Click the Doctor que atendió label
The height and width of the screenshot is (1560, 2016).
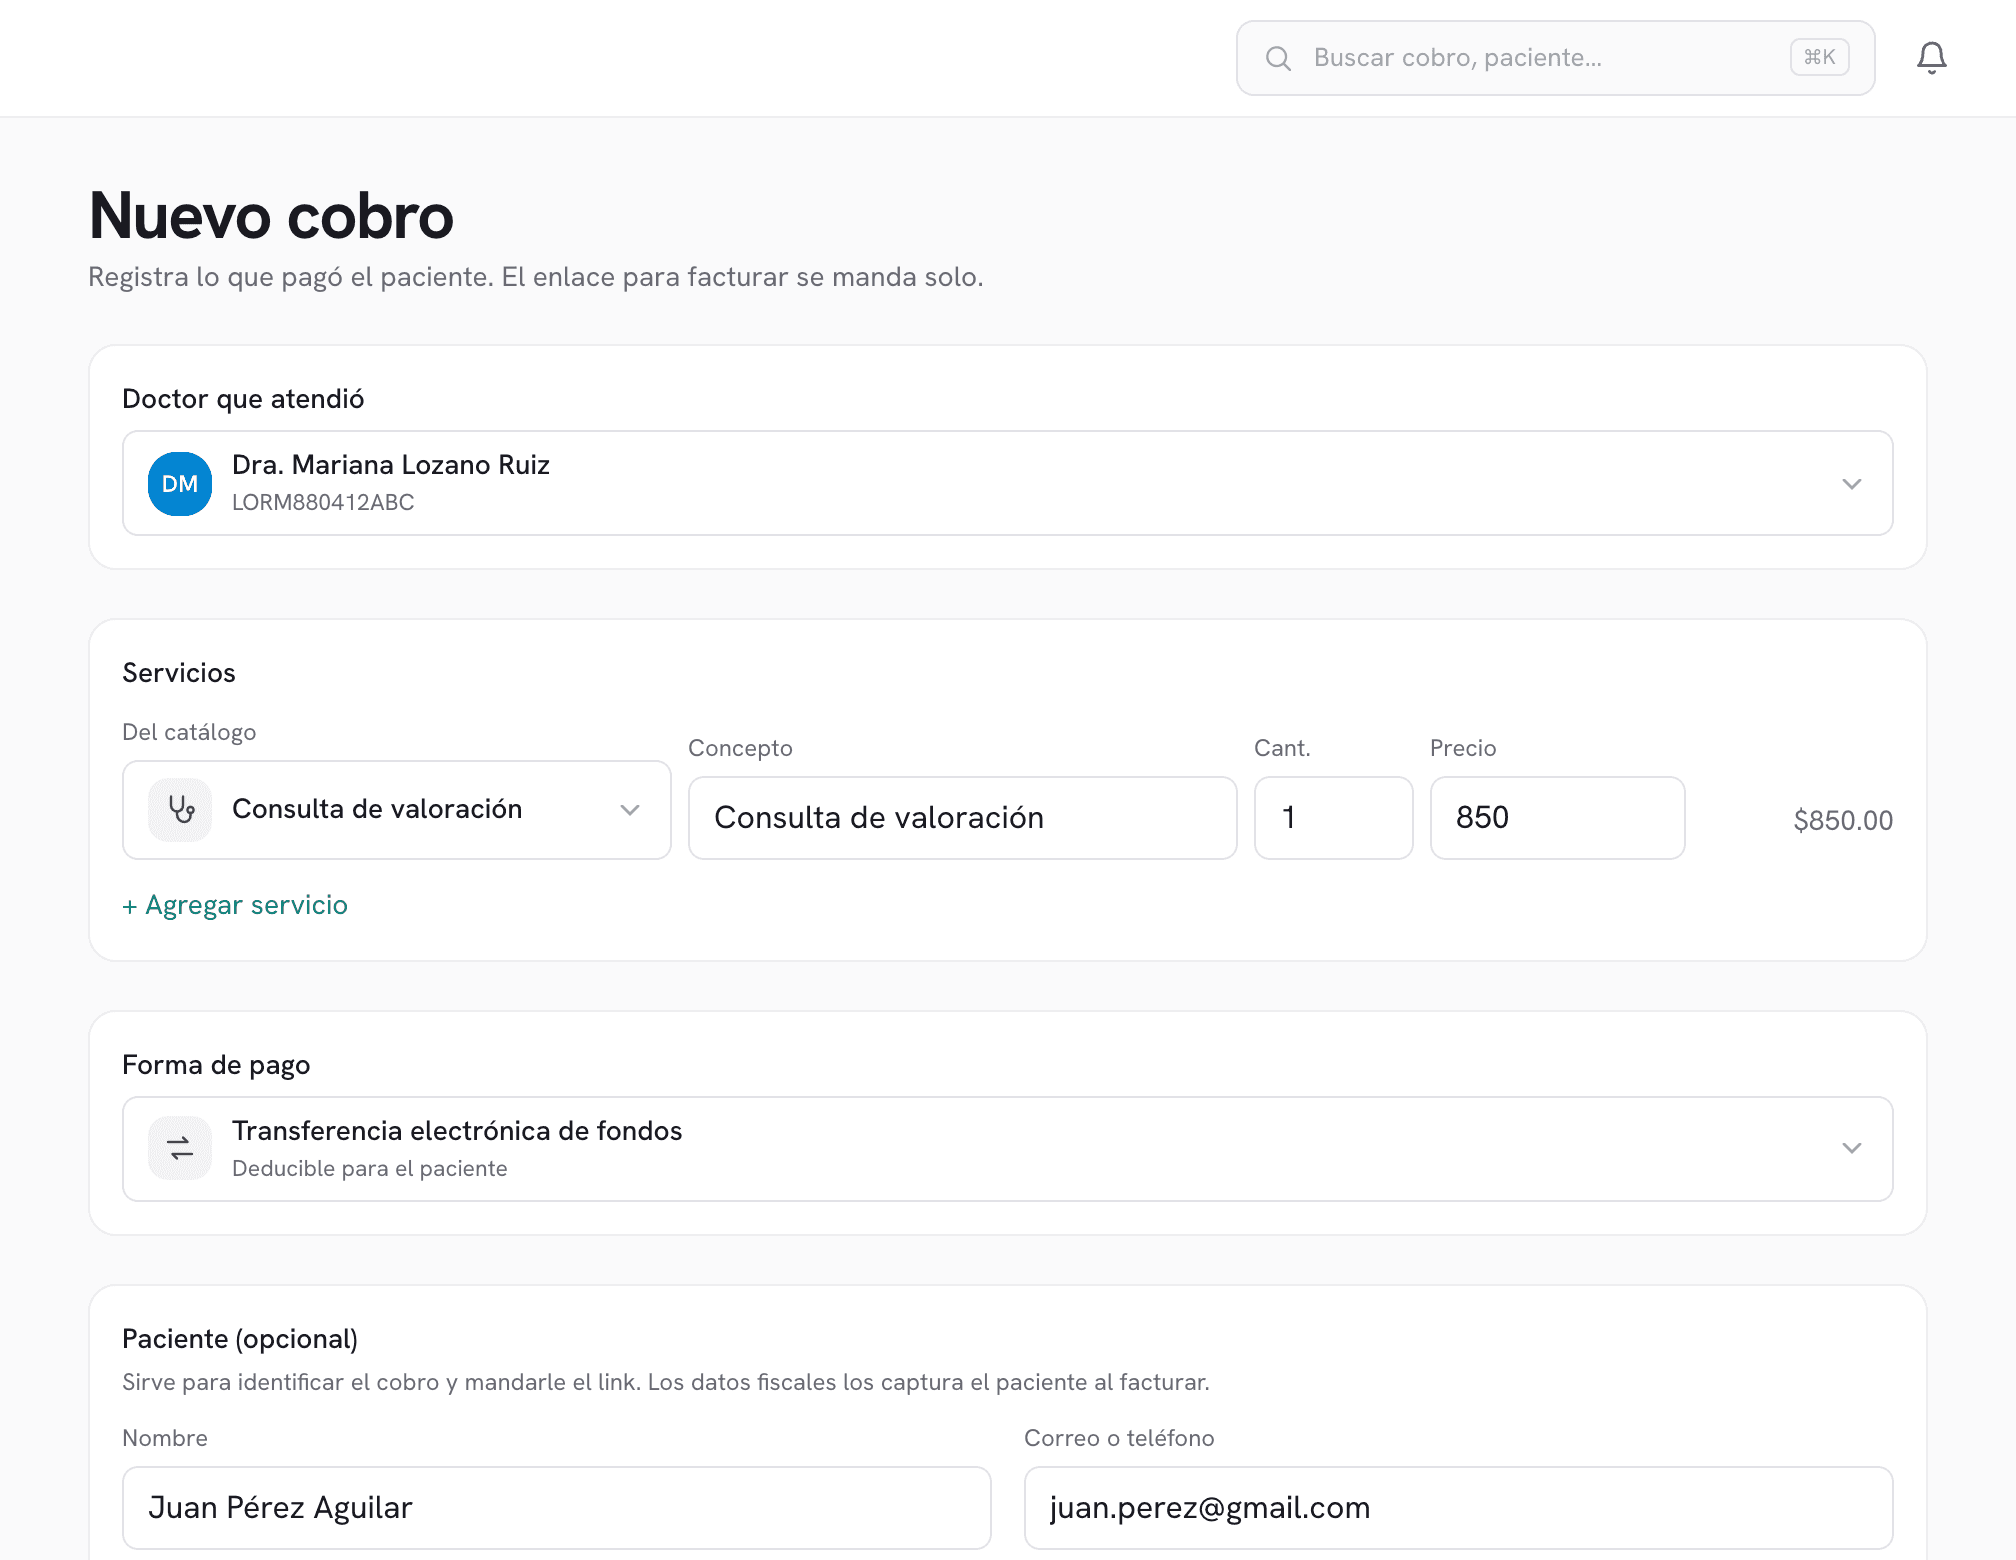point(243,399)
